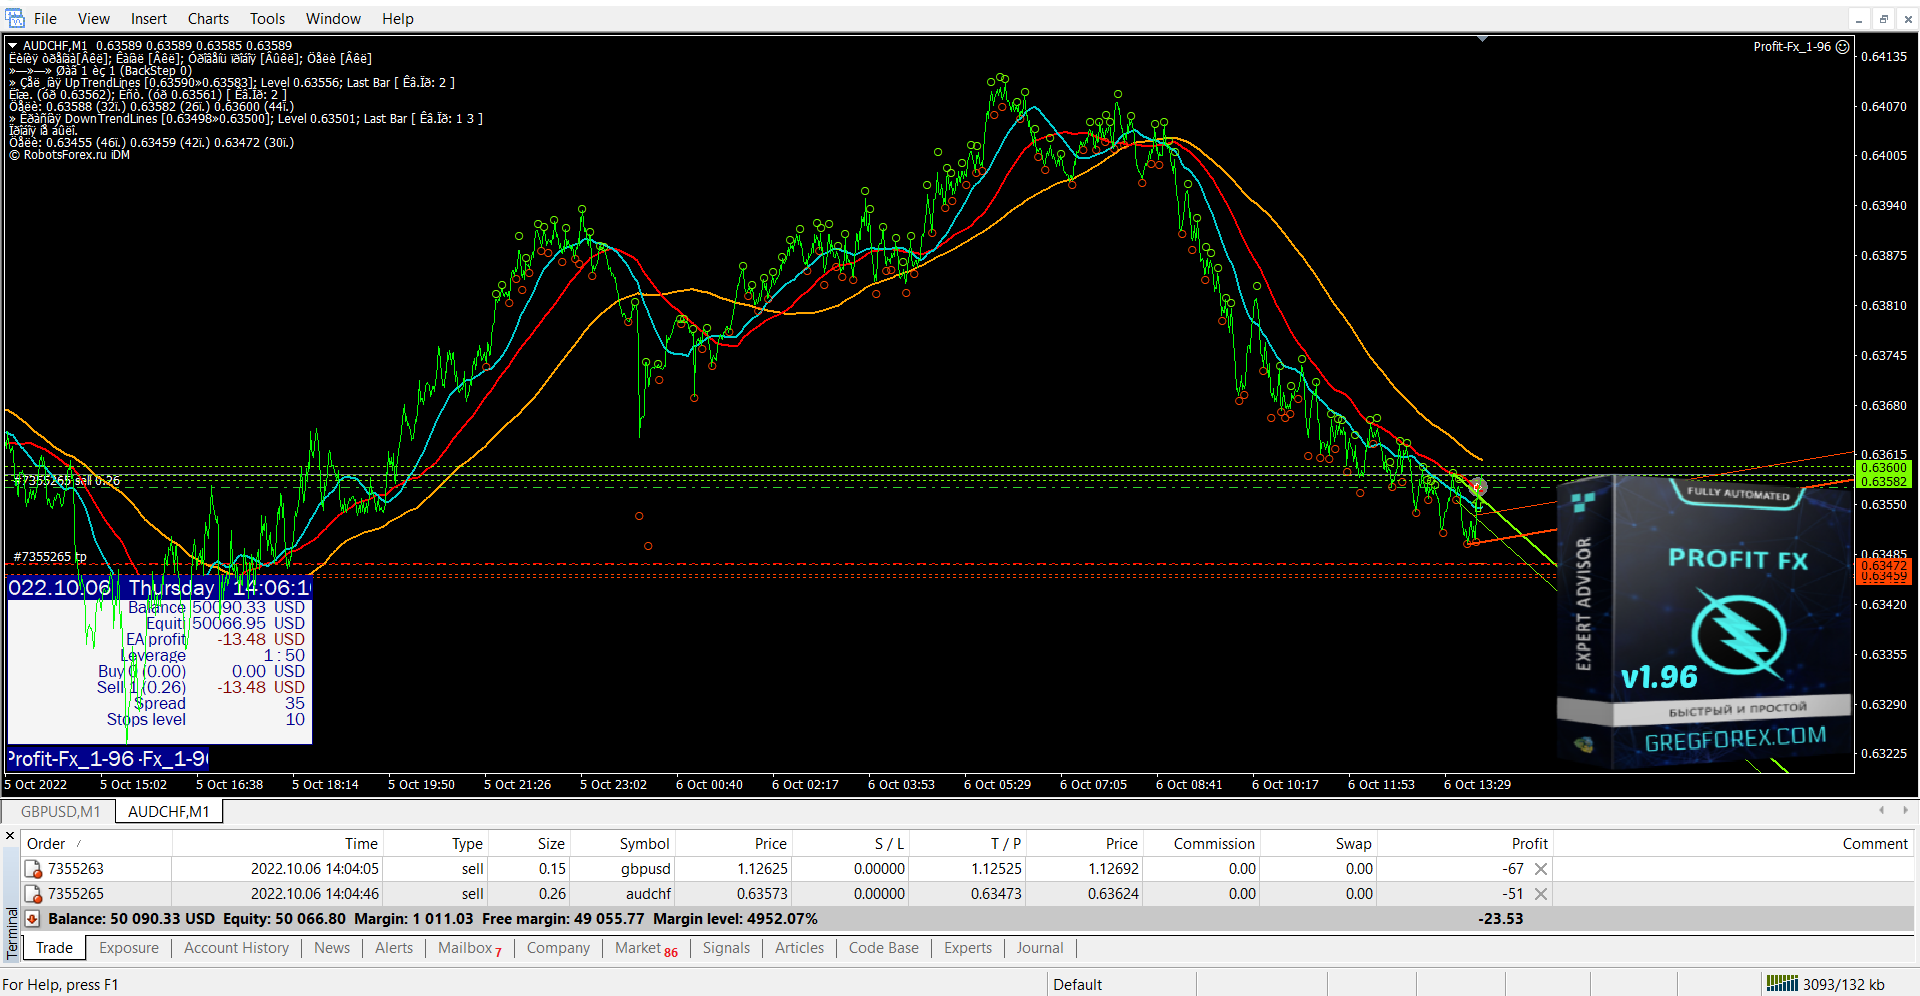The image size is (1920, 996).
Task: Switch to the GBPUSD,M1 chart tab
Action: [x=60, y=812]
